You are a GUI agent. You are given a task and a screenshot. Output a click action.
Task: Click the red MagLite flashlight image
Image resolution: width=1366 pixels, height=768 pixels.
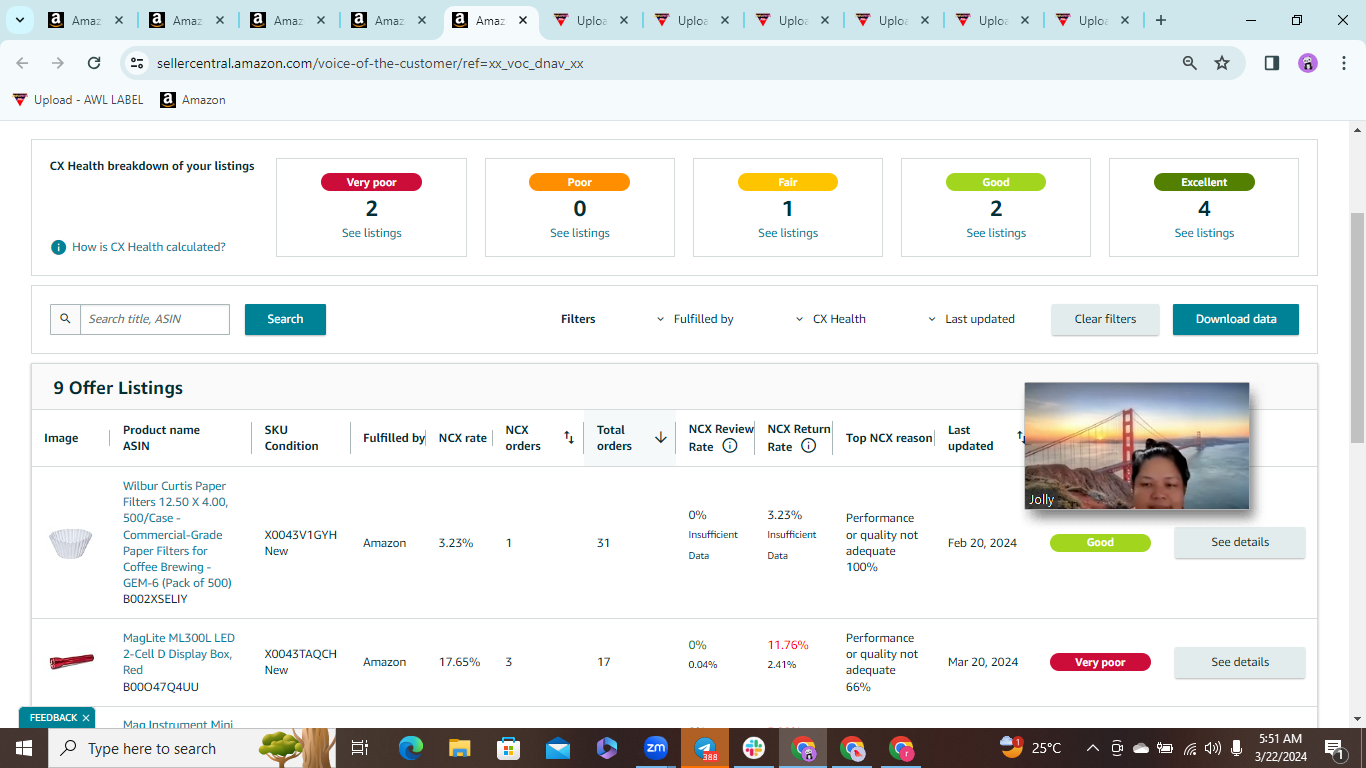point(72,661)
